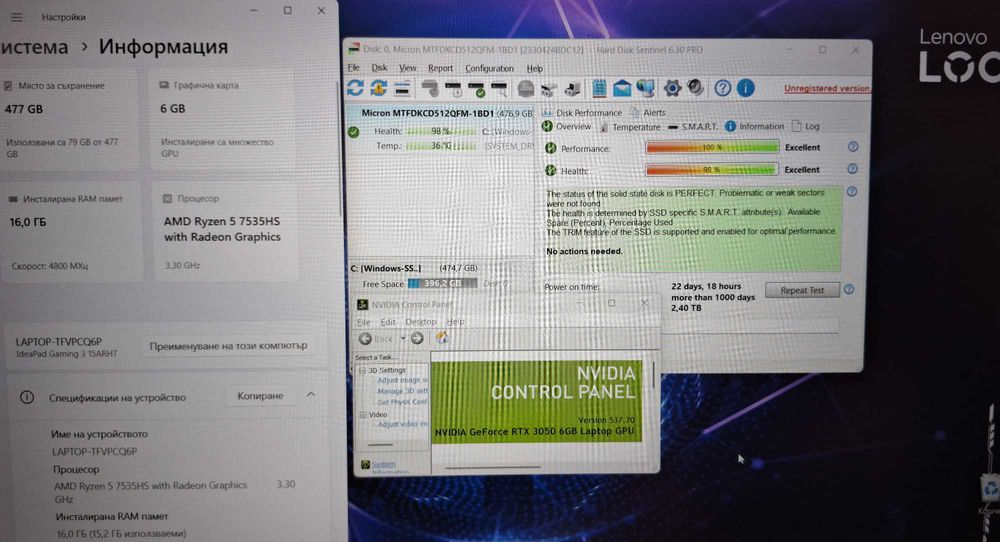Click the globe with monitor network icon
1000x542 pixels.
point(645,89)
